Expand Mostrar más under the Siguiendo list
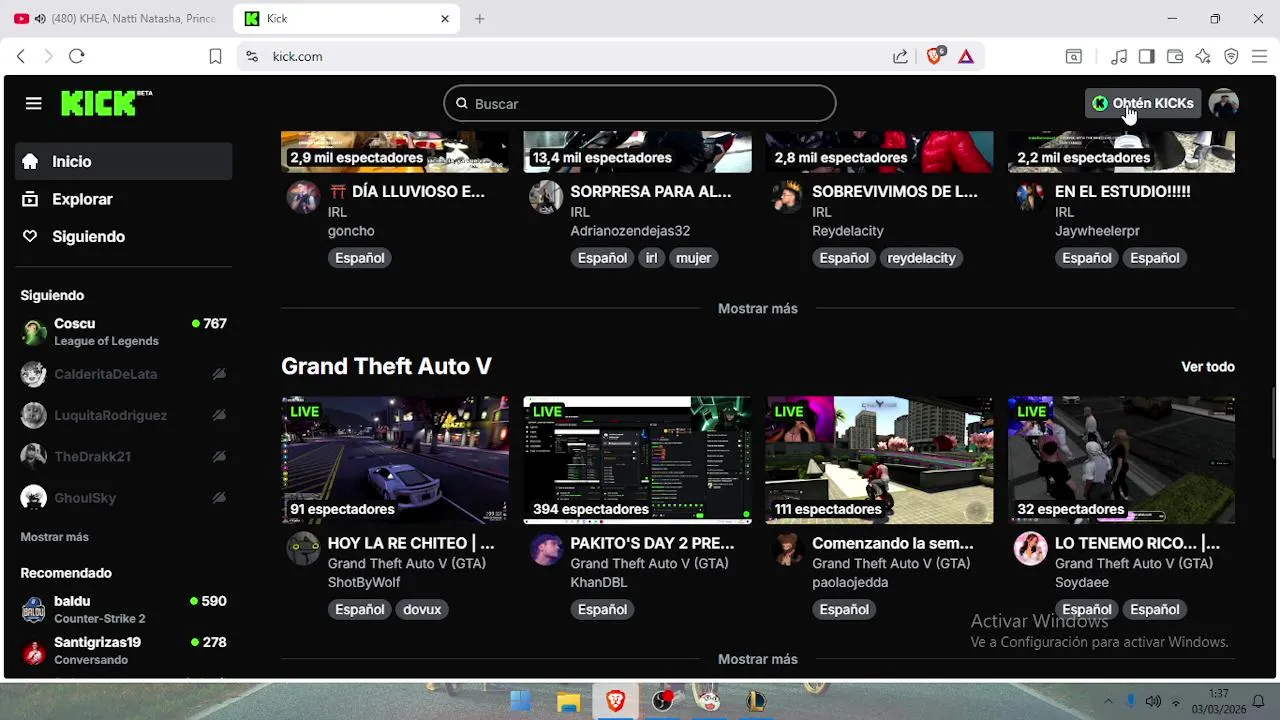 [x=55, y=537]
